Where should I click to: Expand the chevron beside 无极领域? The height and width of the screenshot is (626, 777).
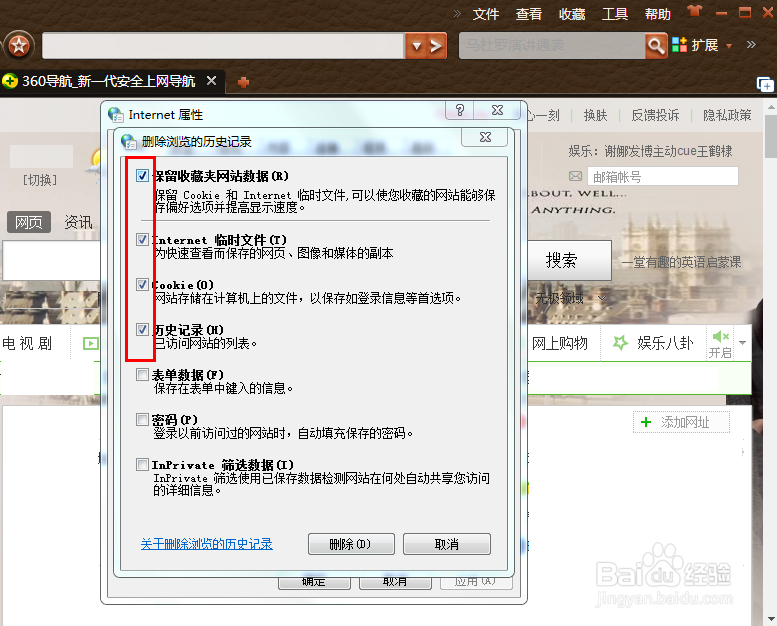[602, 298]
